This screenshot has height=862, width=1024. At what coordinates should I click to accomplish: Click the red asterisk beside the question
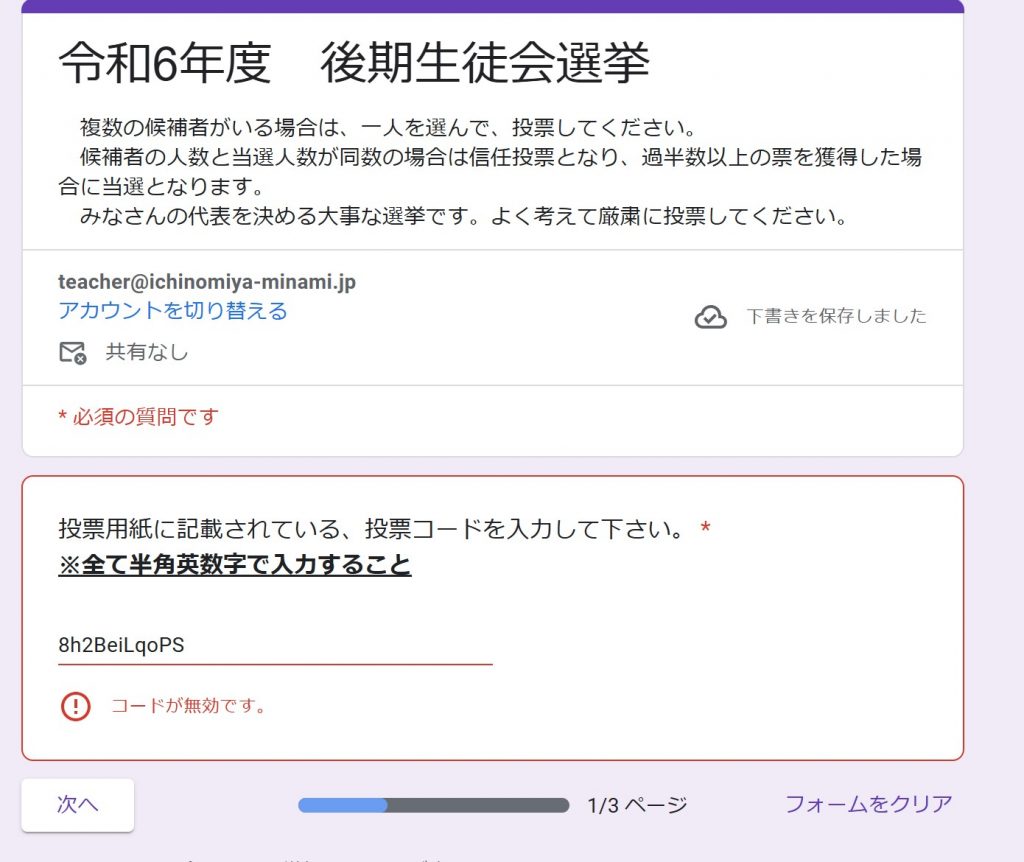point(705,529)
